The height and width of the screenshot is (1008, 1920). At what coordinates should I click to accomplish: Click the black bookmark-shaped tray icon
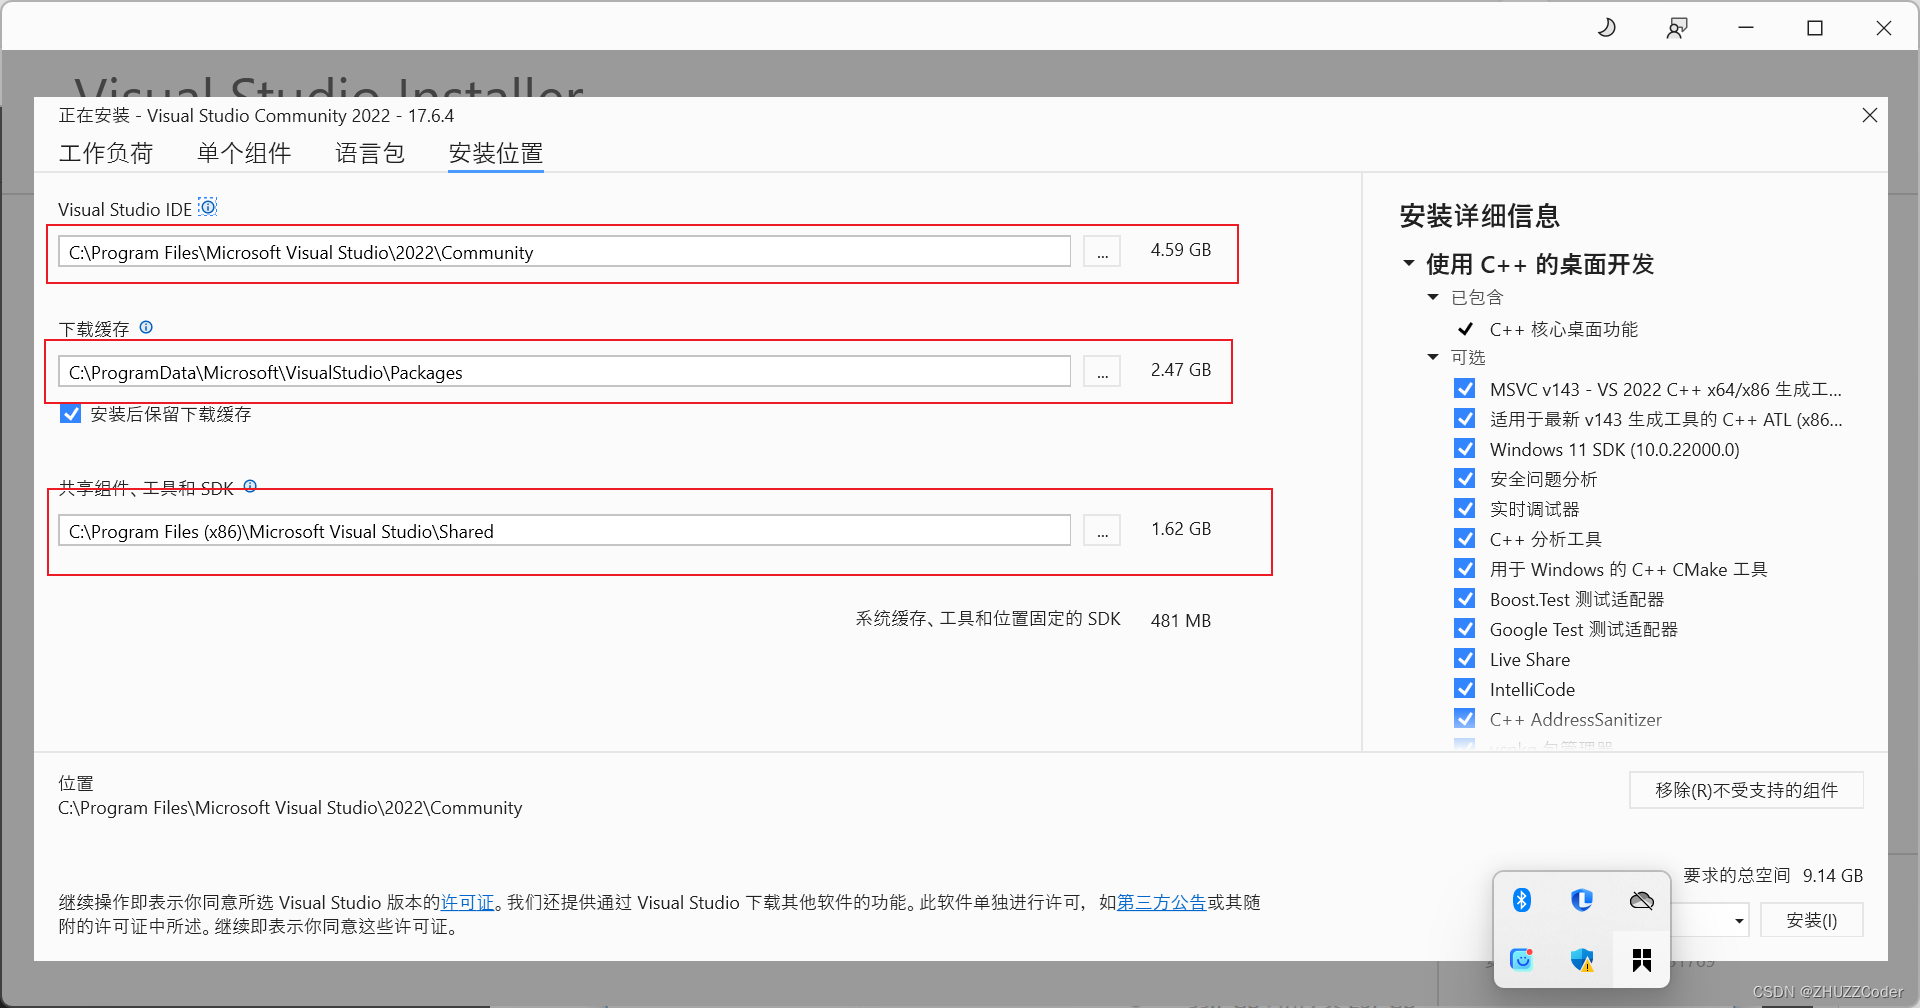[1642, 960]
